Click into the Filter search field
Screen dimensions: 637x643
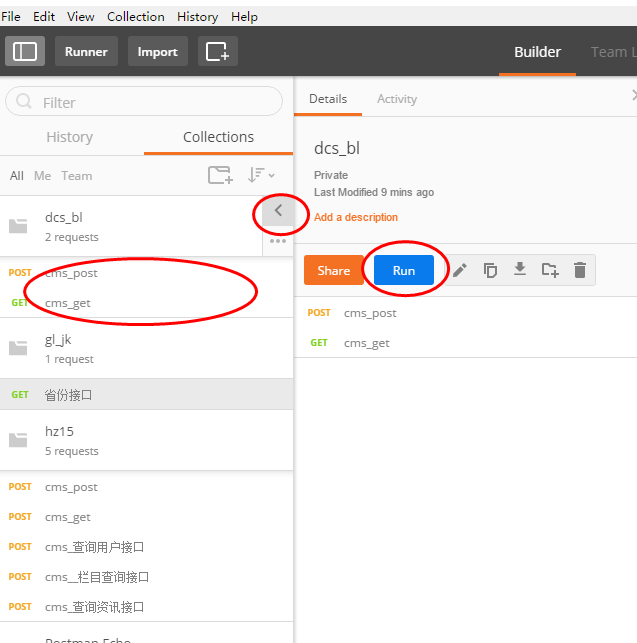(x=144, y=101)
